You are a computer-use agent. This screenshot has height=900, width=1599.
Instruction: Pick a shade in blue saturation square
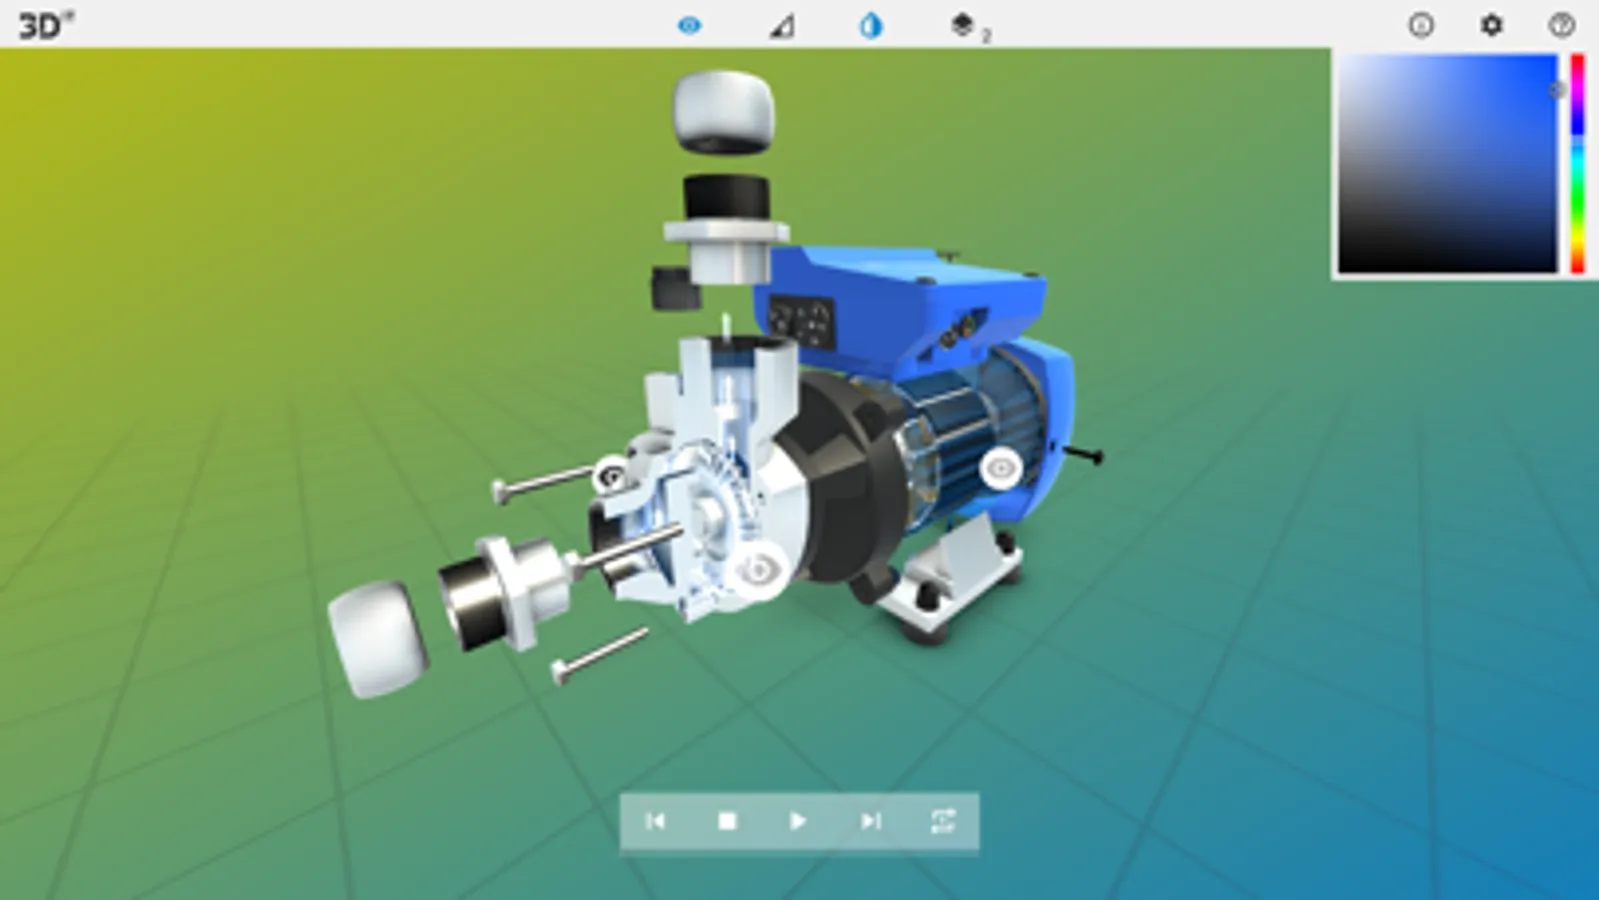[x=1447, y=163]
